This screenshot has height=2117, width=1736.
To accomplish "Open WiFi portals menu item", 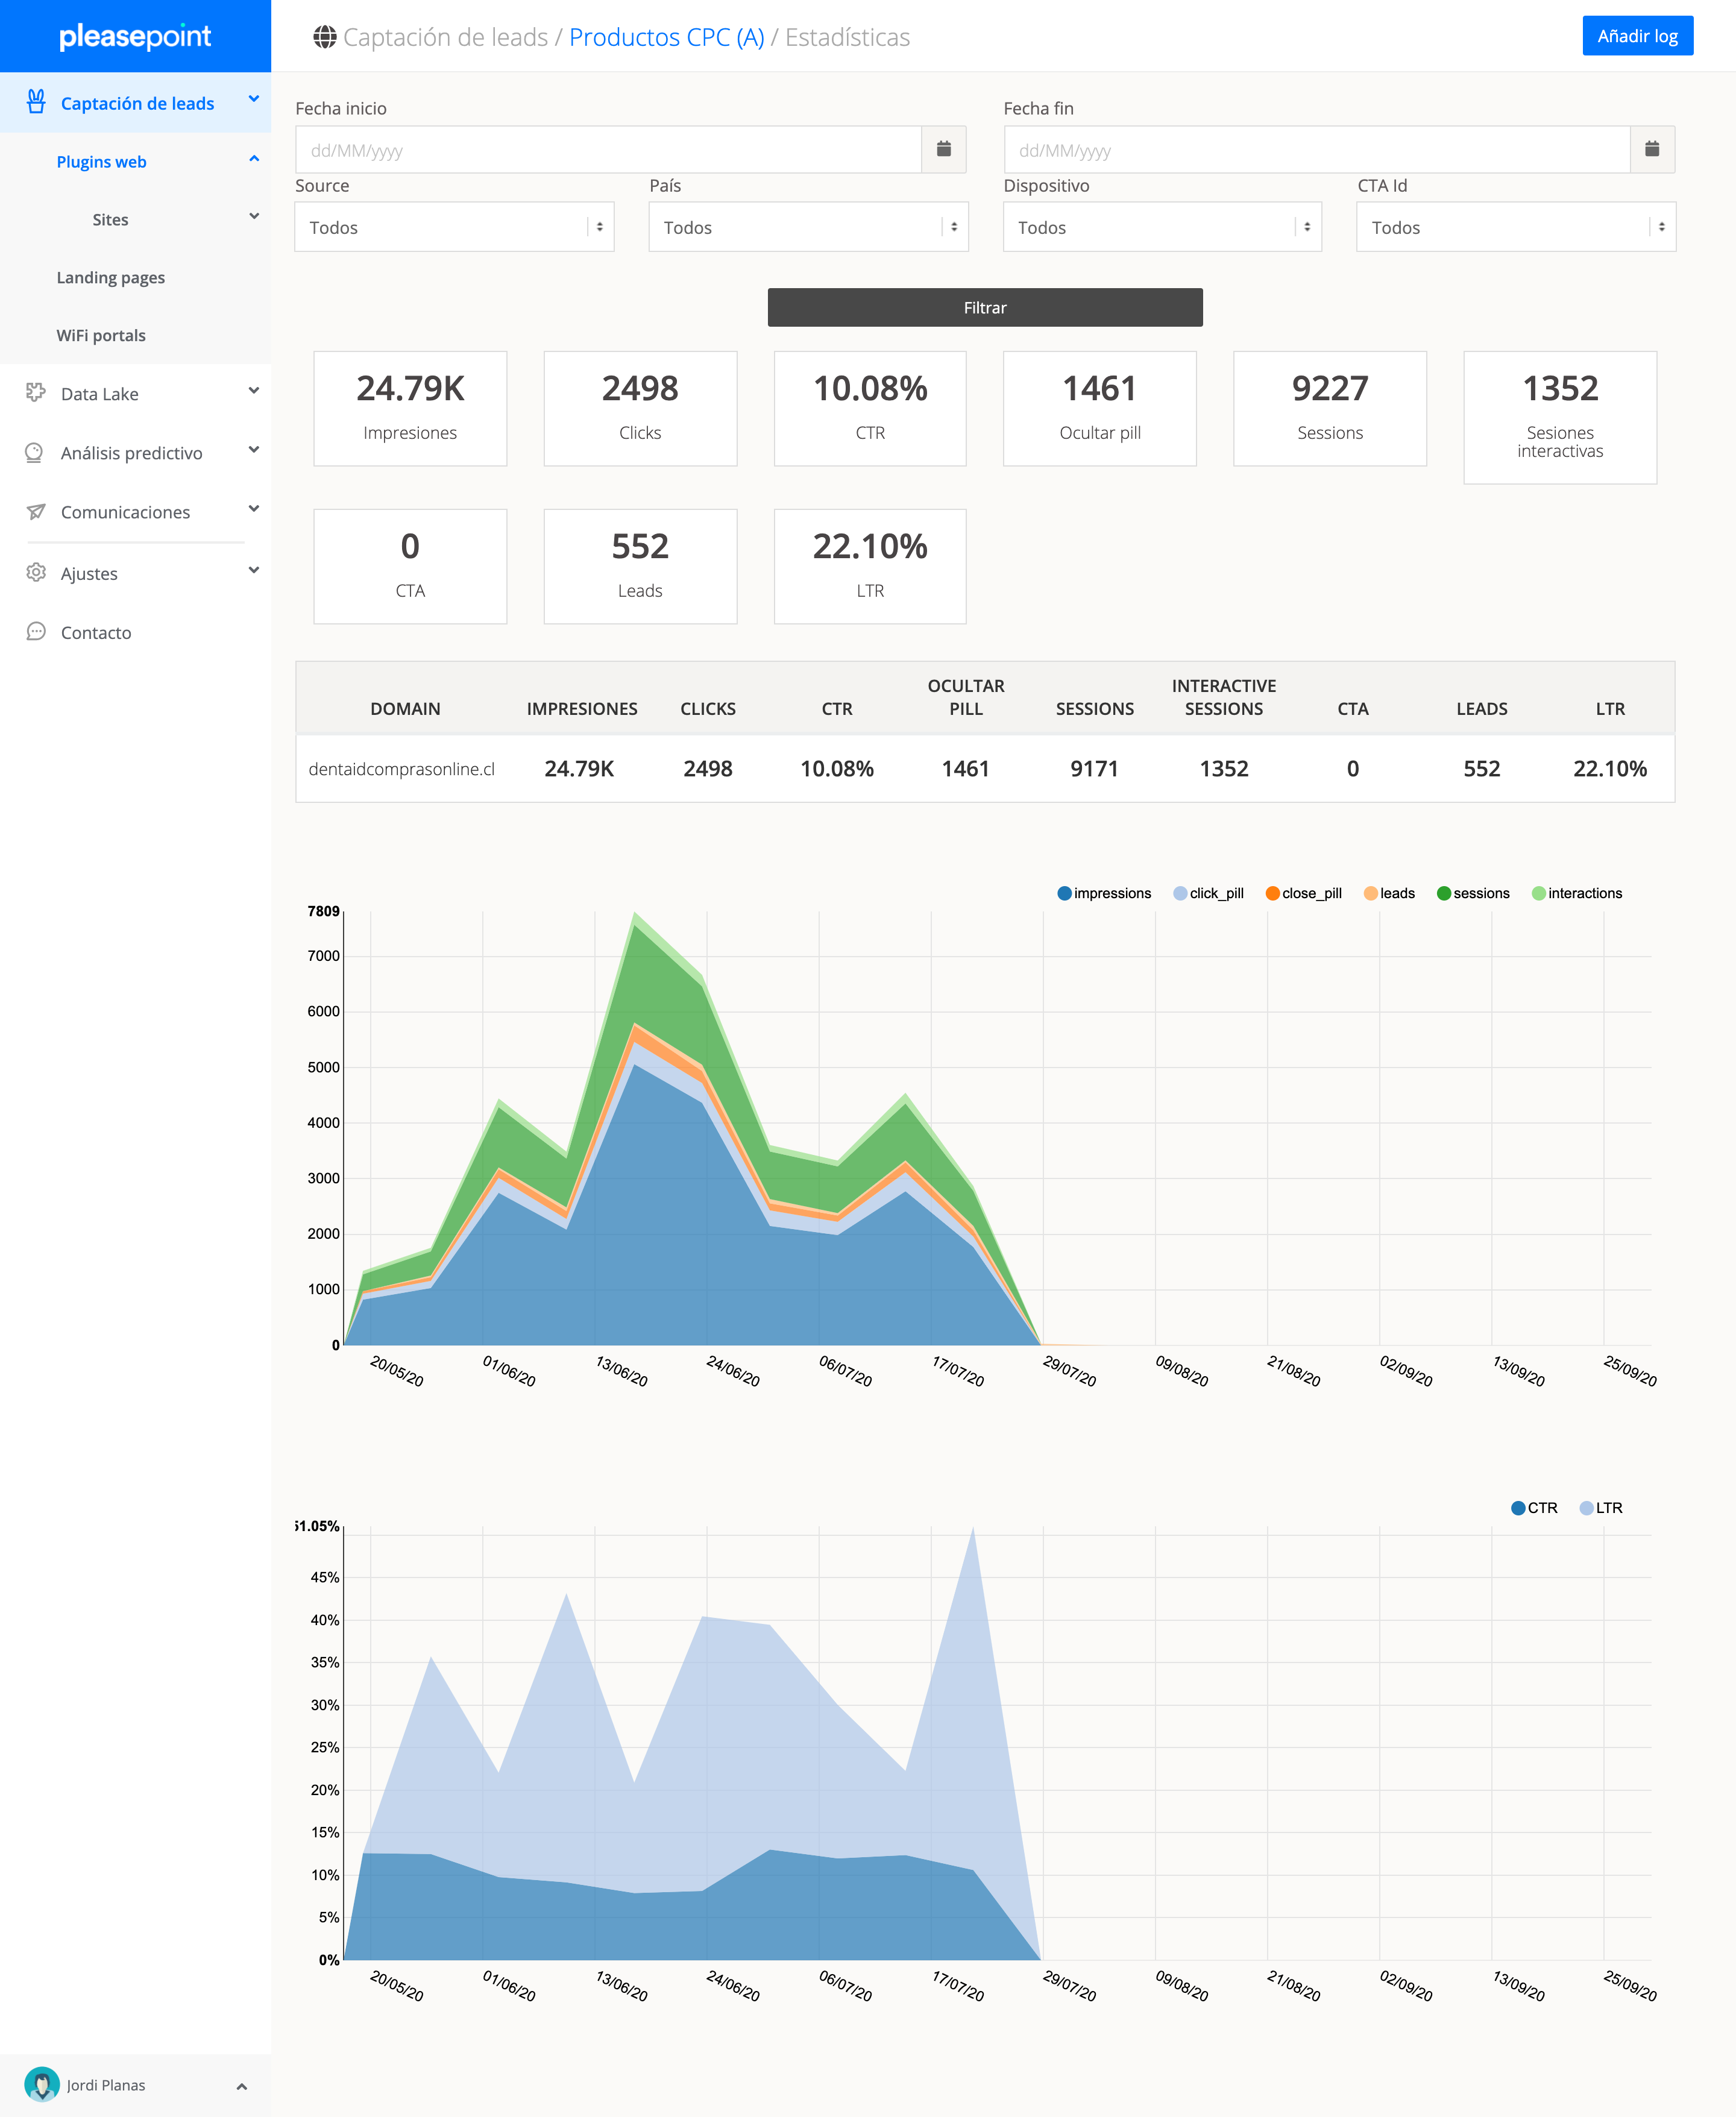I will 101,335.
